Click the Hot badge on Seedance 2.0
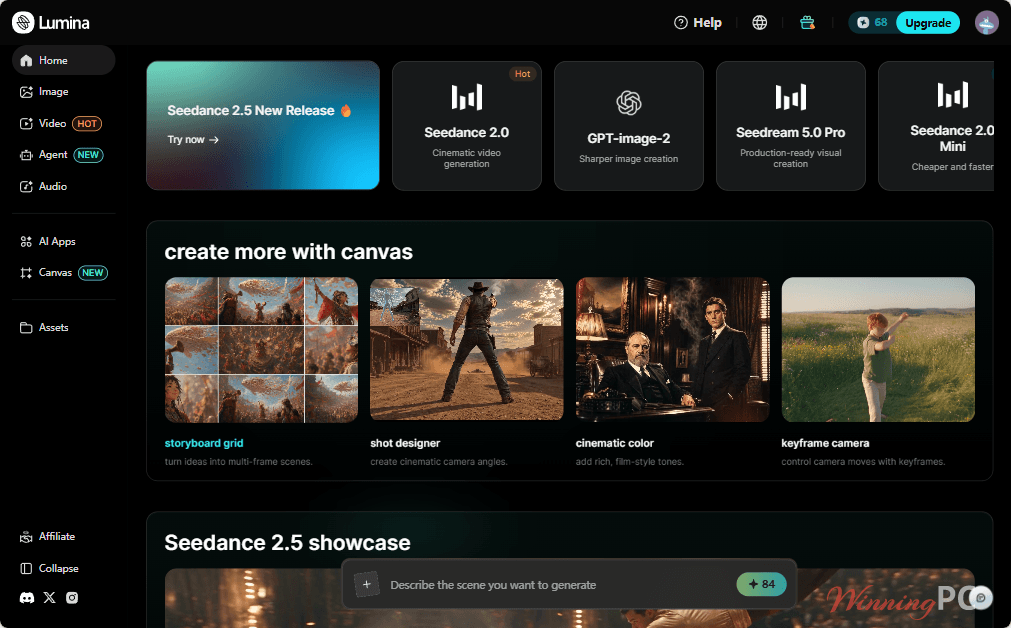 (522, 74)
